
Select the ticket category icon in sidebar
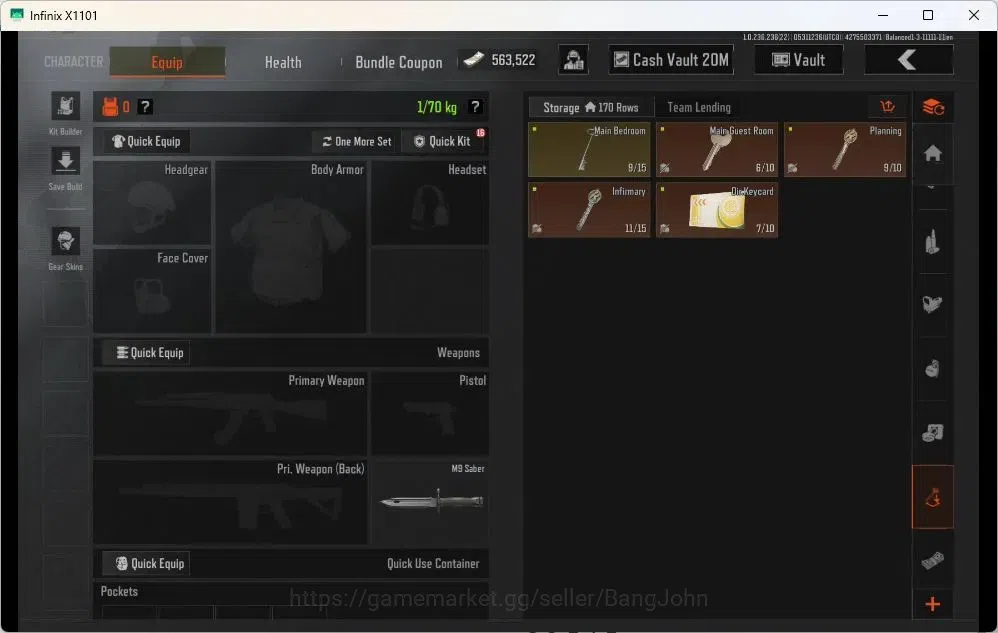(933, 560)
